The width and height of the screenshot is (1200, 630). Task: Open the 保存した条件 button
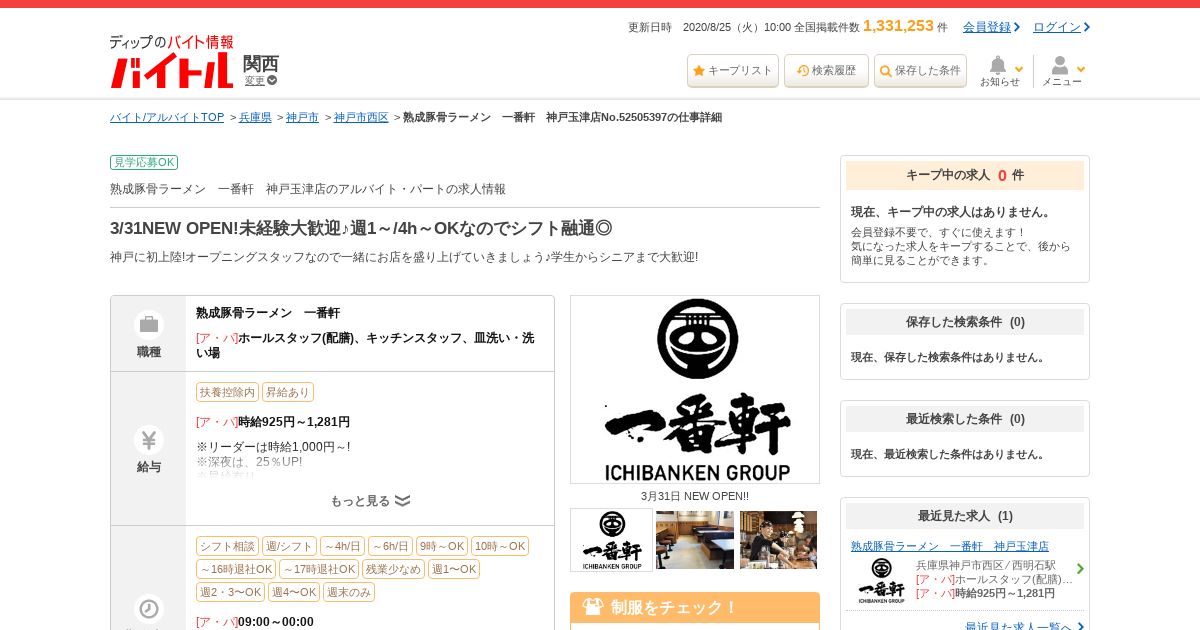[x=920, y=71]
